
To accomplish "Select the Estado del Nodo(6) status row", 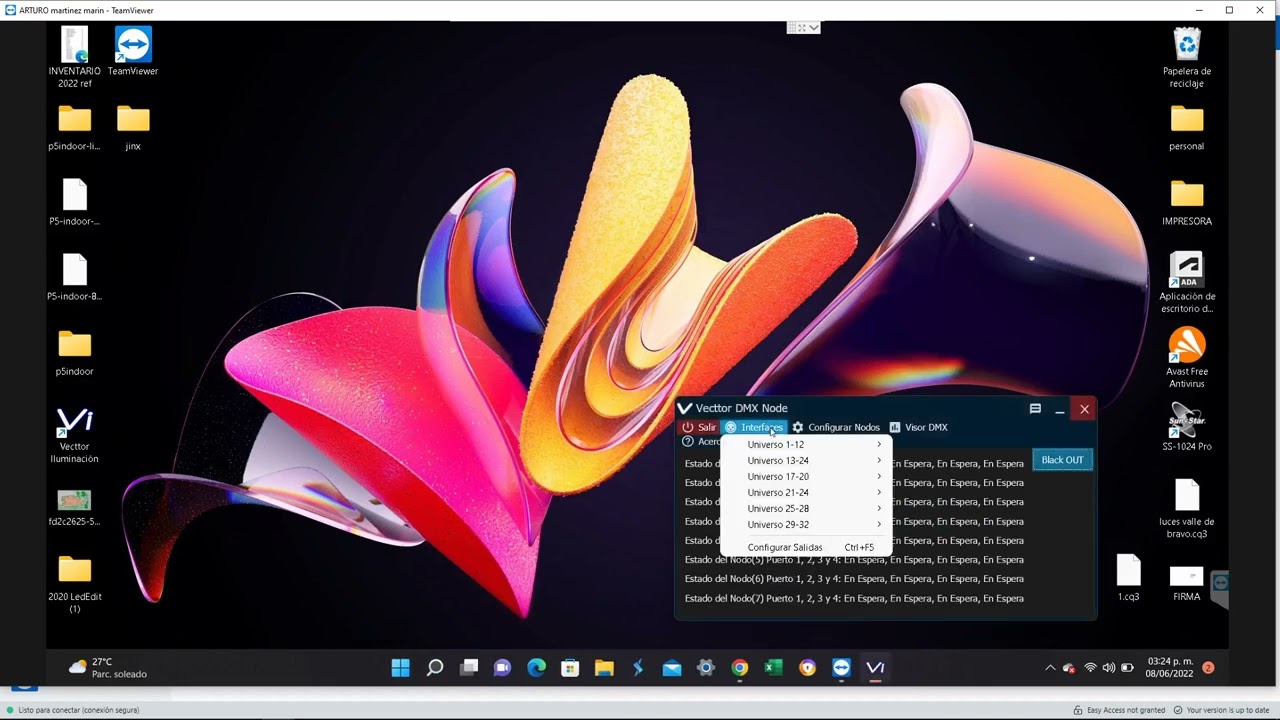I will pyautogui.click(x=854, y=578).
